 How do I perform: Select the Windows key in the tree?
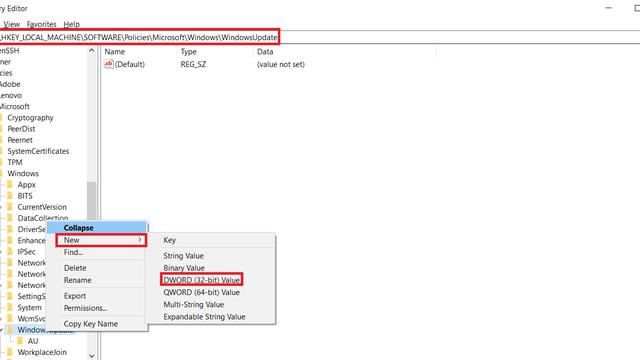point(23,173)
